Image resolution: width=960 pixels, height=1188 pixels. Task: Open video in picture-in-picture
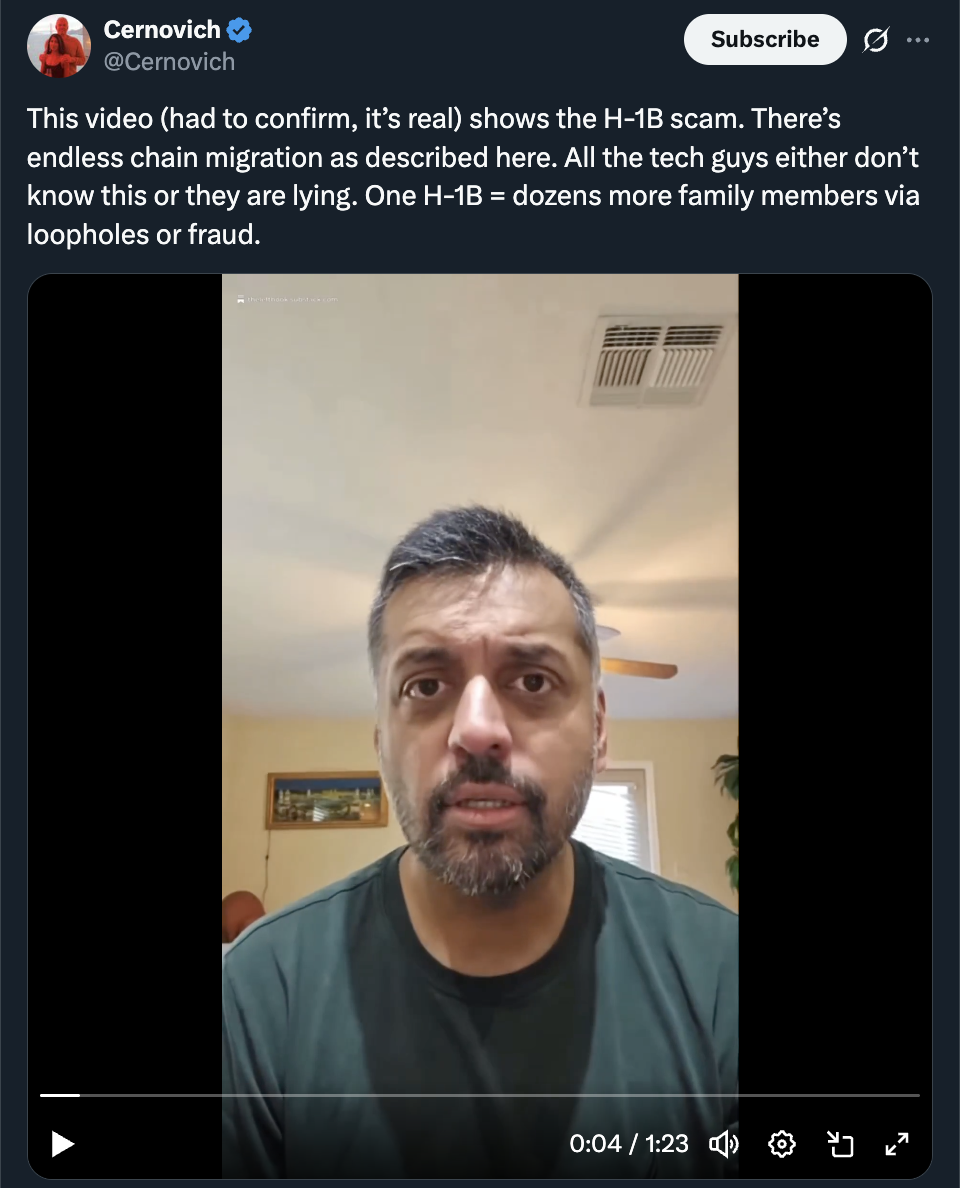point(840,1143)
